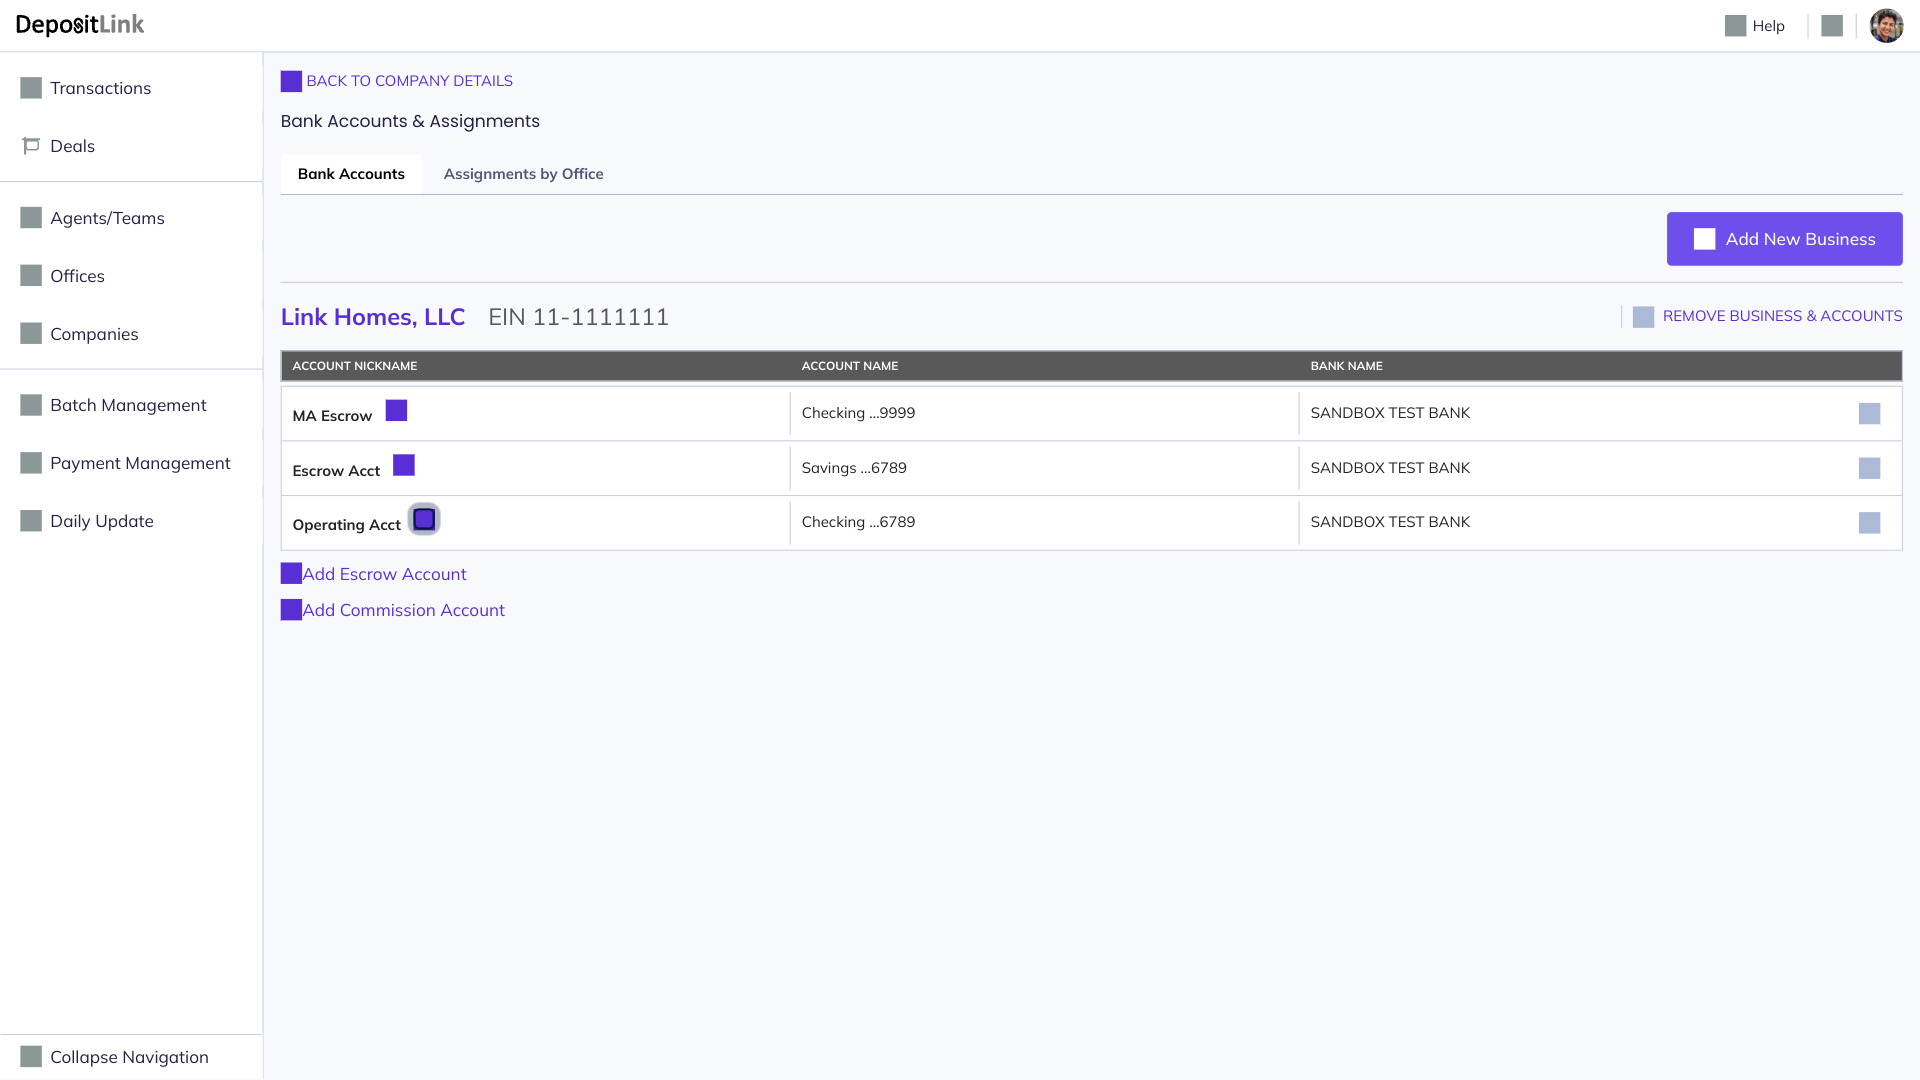Image resolution: width=1920 pixels, height=1080 pixels.
Task: Select the Bank Accounts tab
Action: [351, 174]
